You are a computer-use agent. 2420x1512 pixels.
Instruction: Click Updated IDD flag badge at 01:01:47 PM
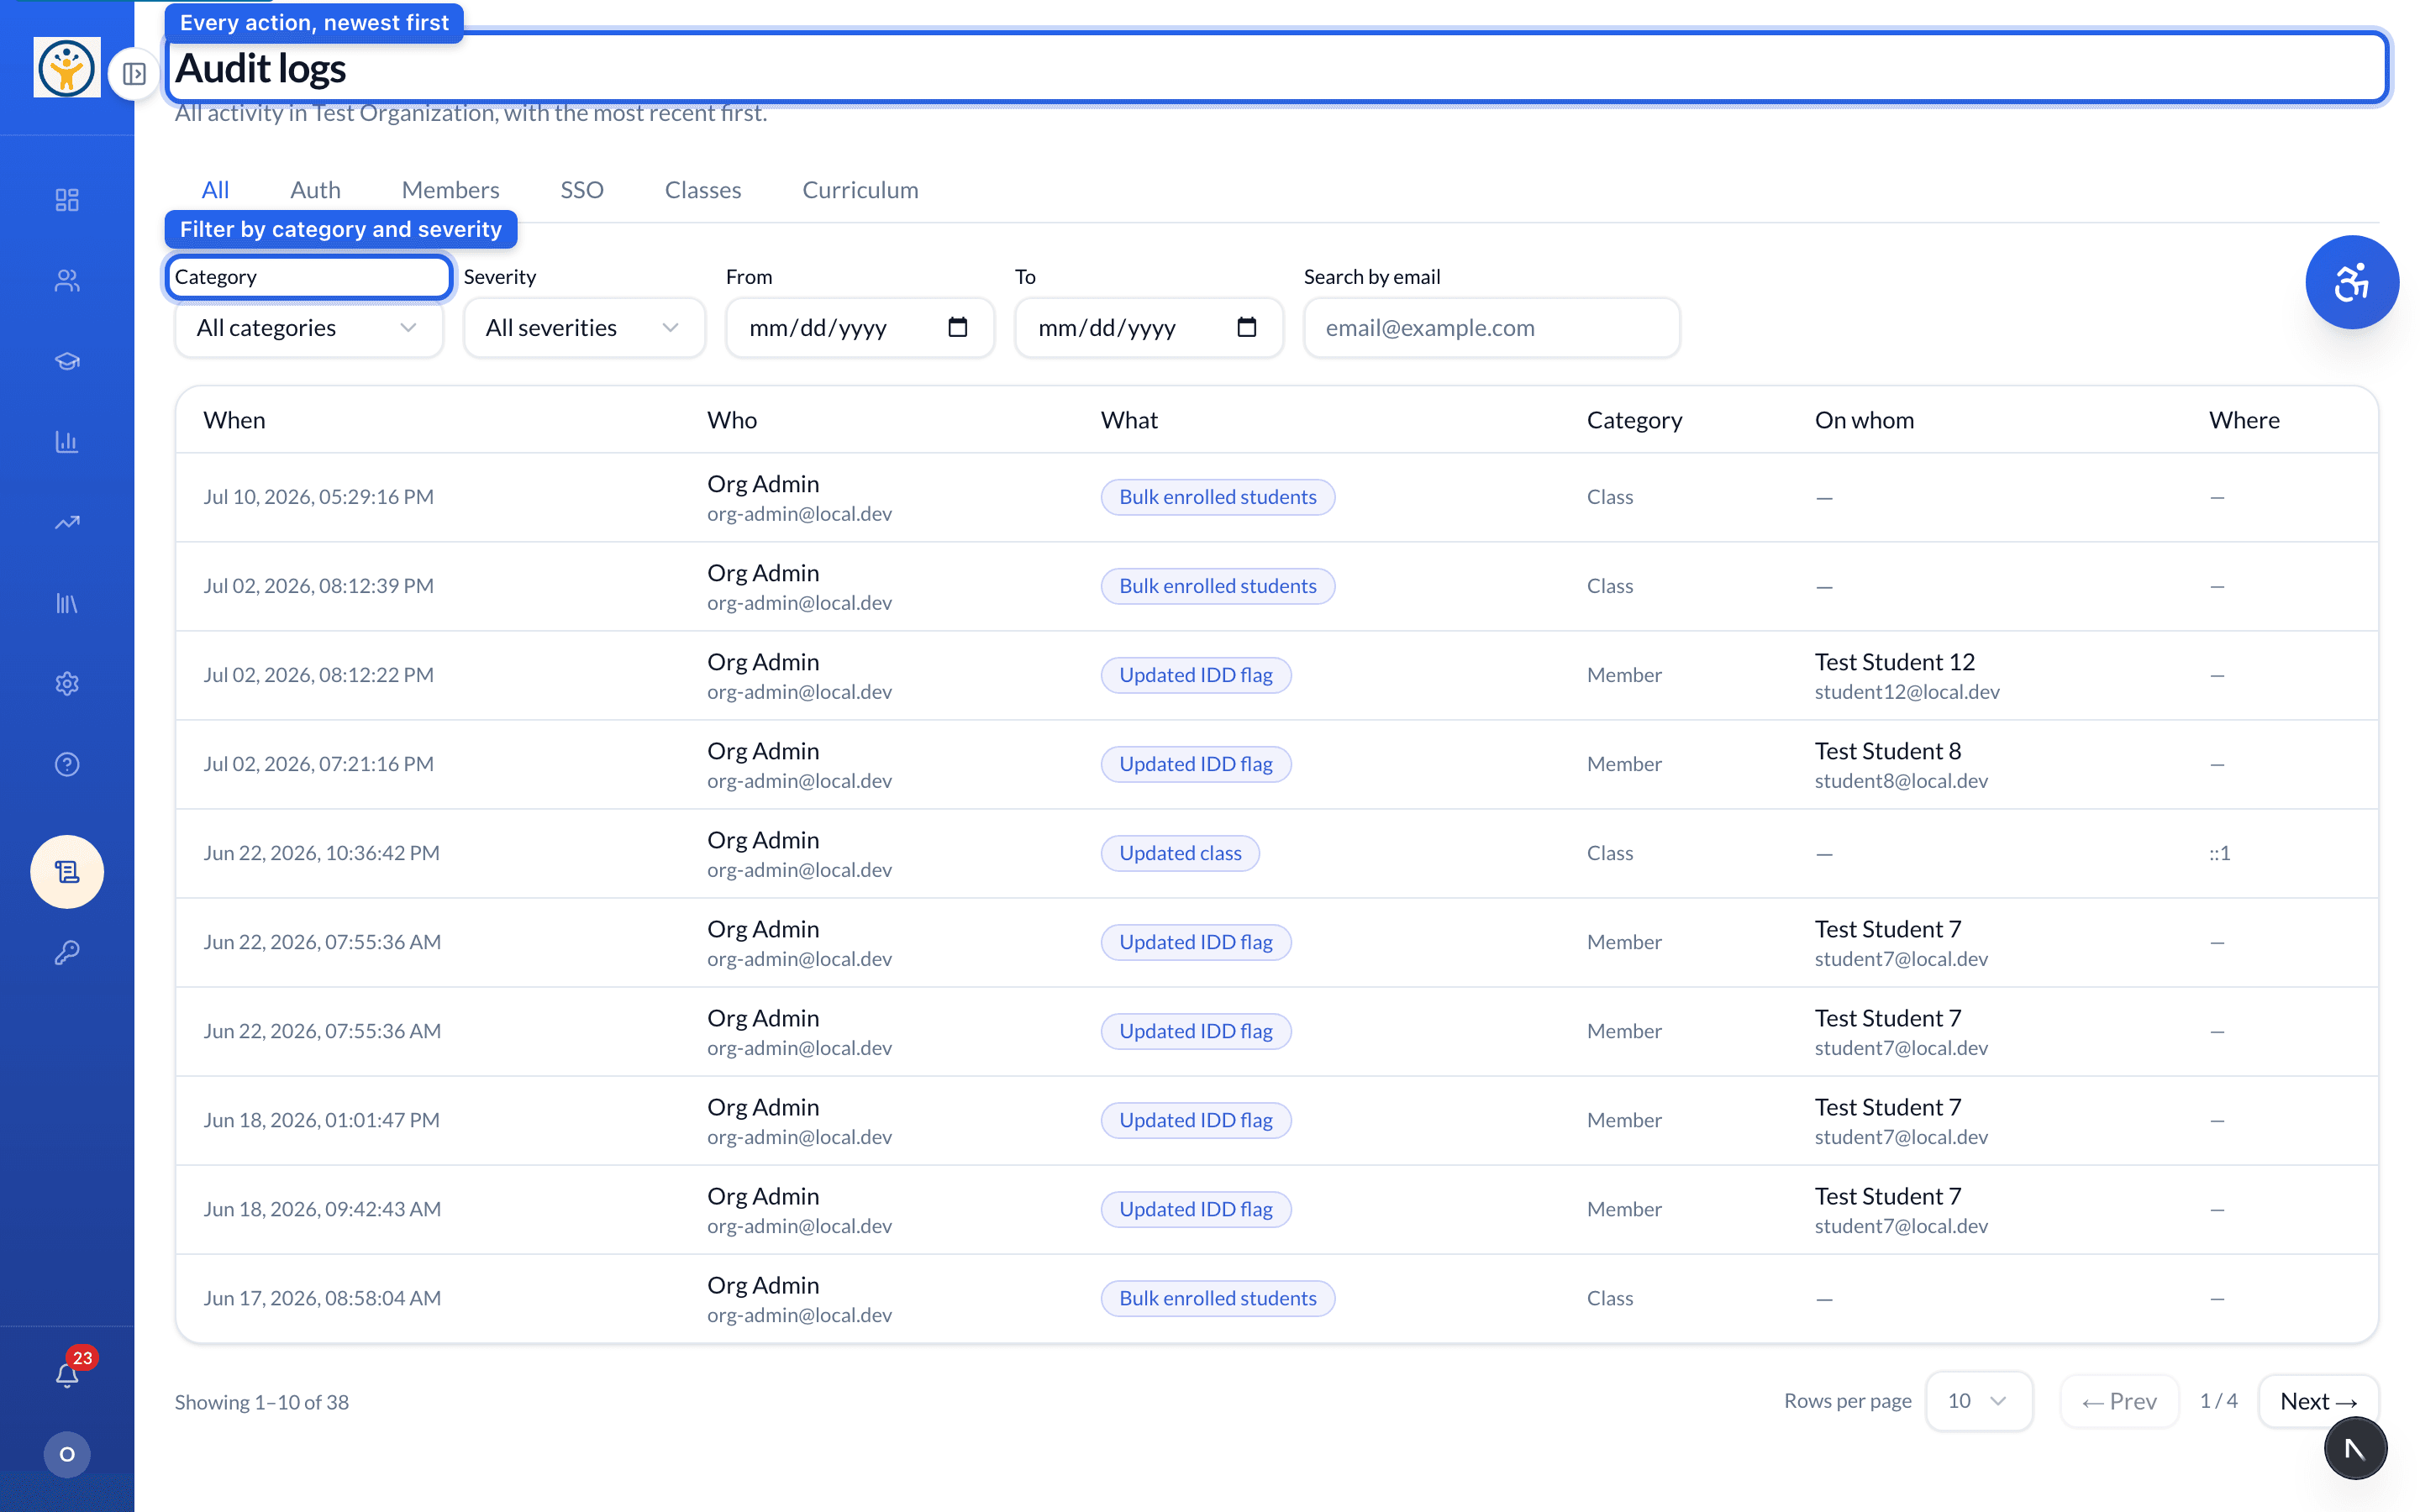[x=1195, y=1120]
